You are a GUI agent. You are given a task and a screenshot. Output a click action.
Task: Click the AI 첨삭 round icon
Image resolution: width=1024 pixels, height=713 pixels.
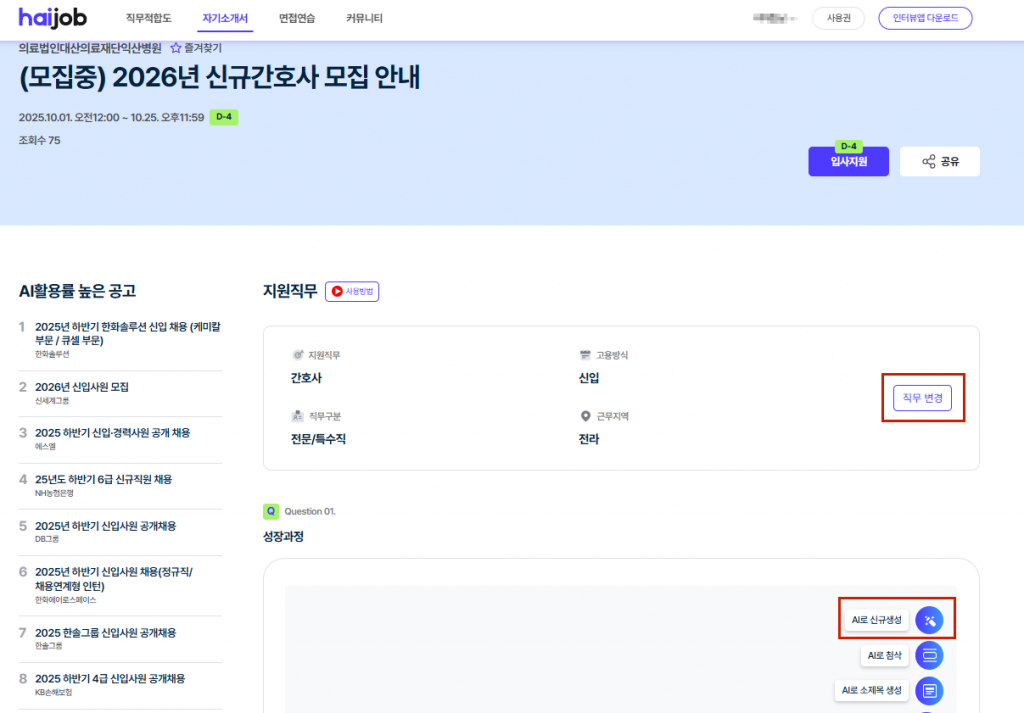929,656
